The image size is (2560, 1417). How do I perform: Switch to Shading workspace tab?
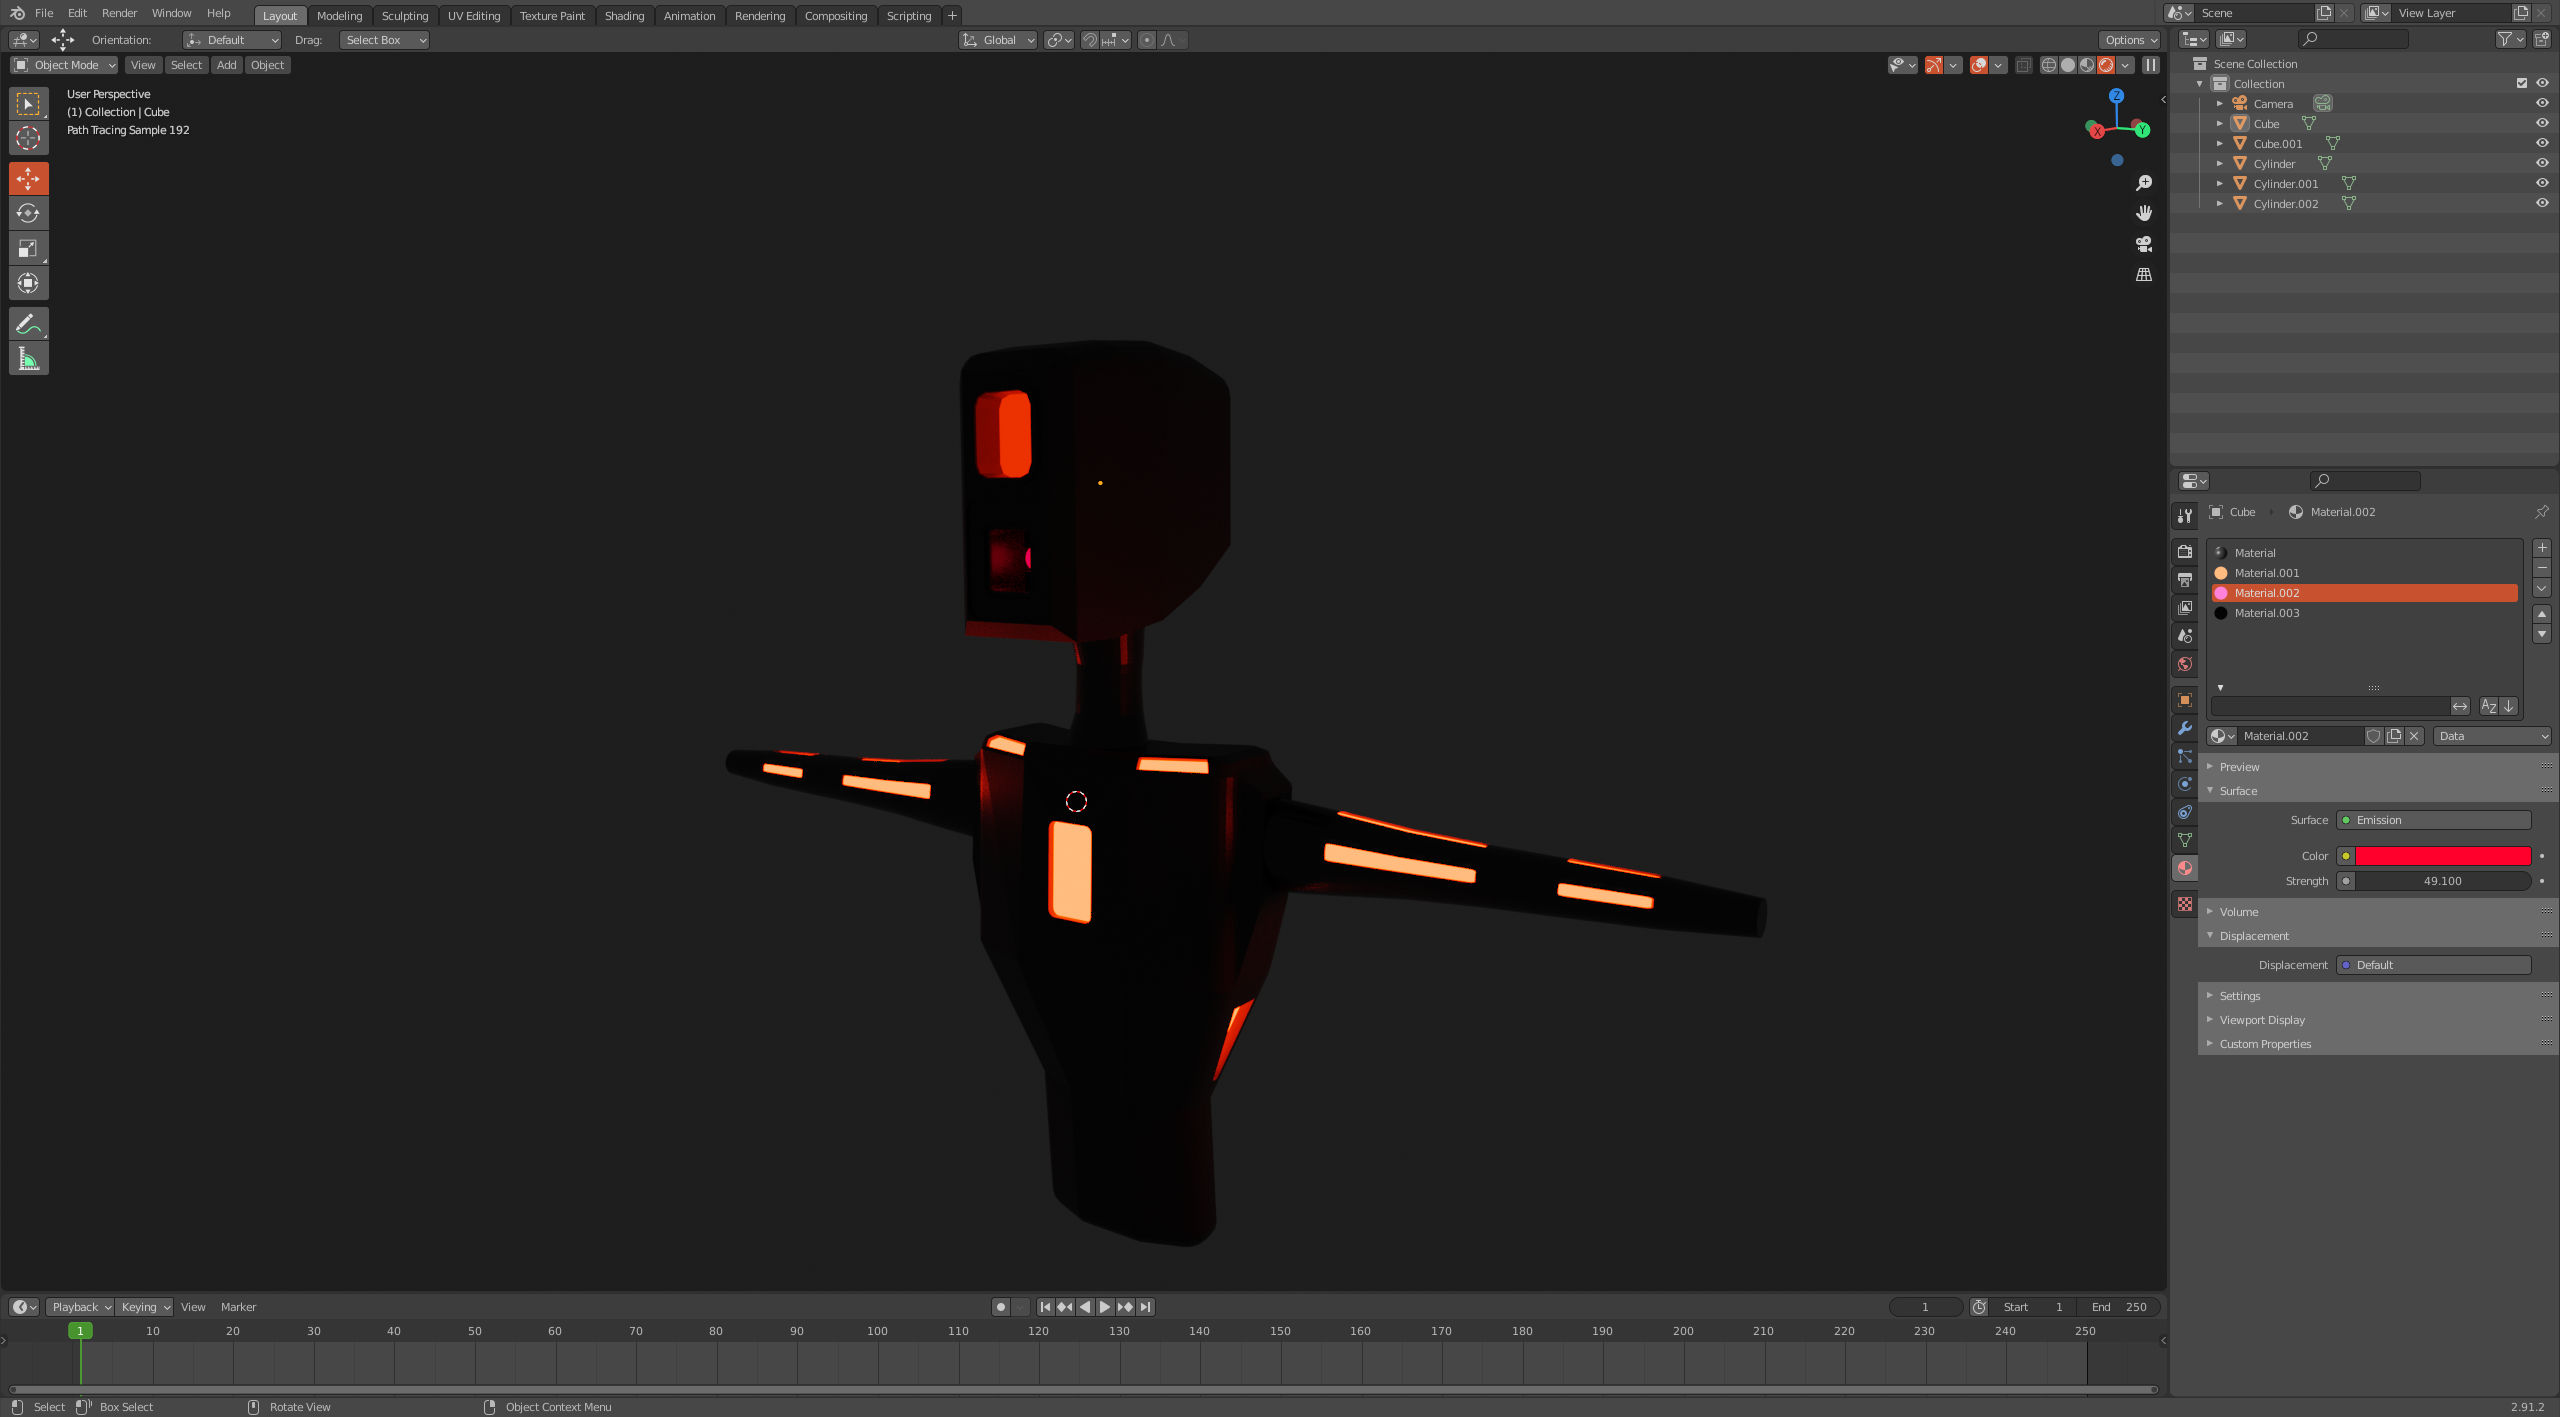[624, 16]
